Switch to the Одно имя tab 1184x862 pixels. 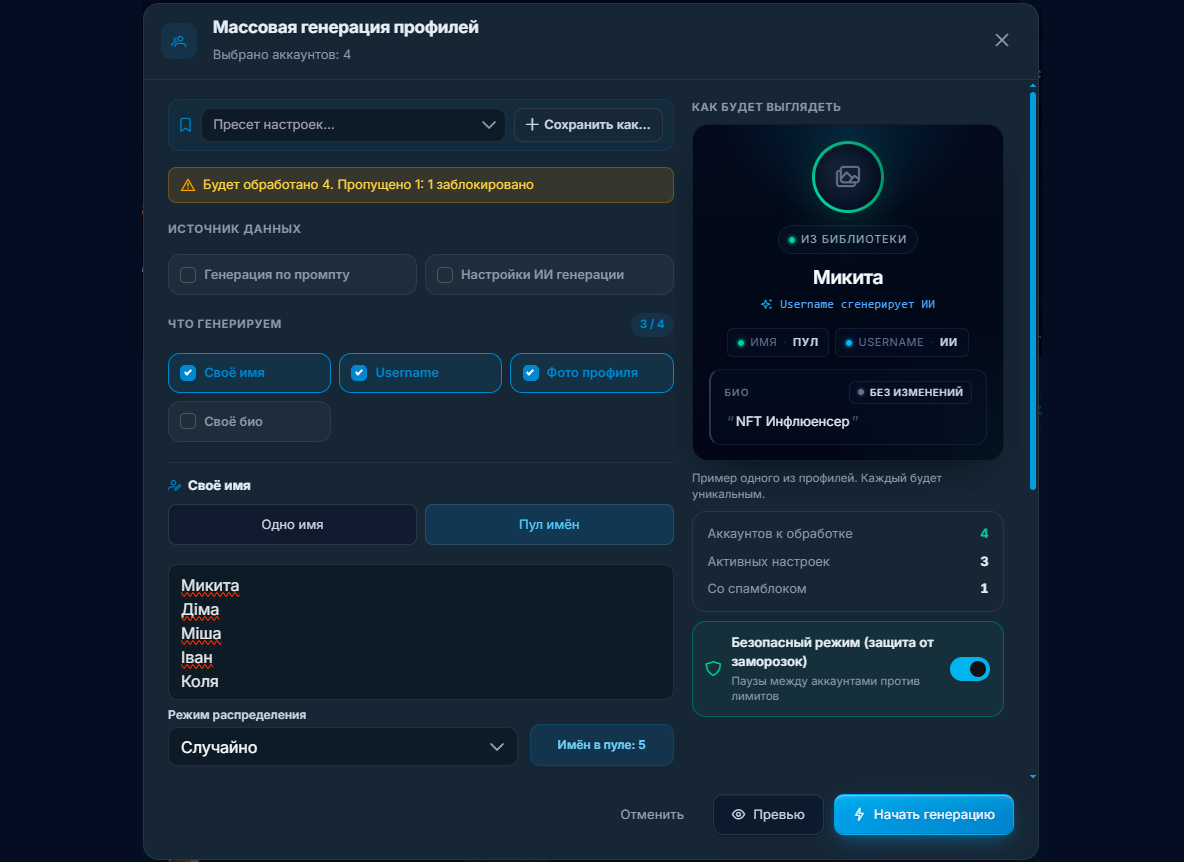292,525
